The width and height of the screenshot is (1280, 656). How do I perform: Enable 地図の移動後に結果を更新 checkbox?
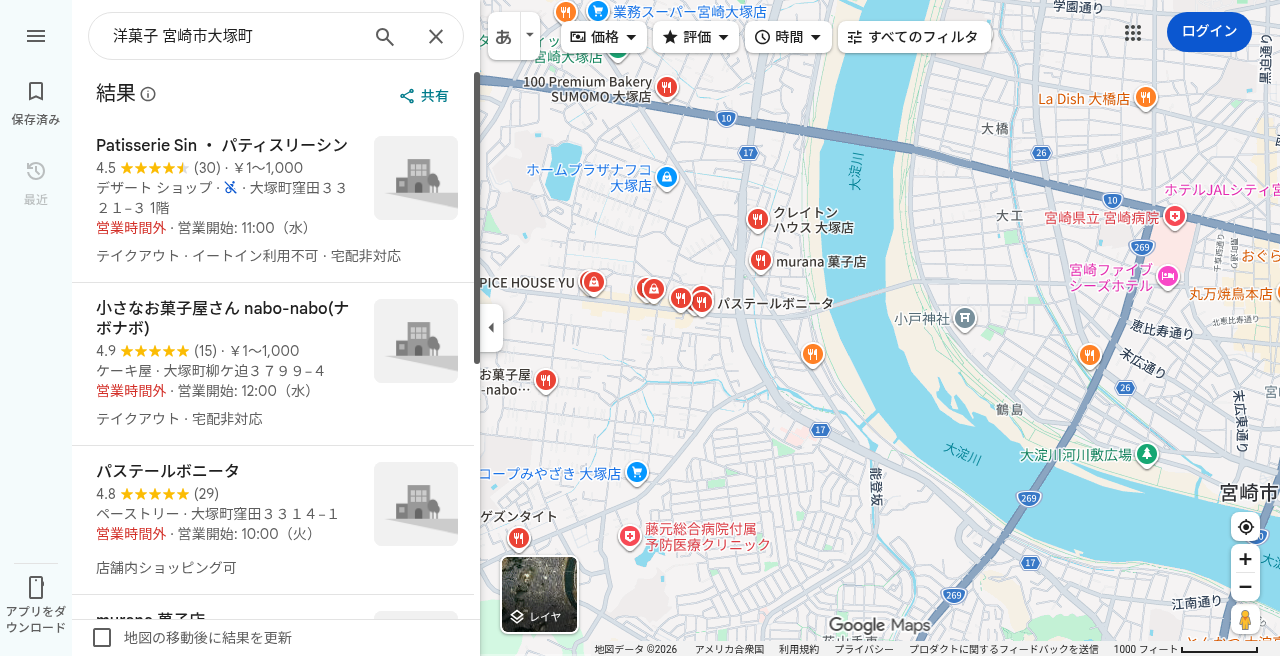point(102,637)
